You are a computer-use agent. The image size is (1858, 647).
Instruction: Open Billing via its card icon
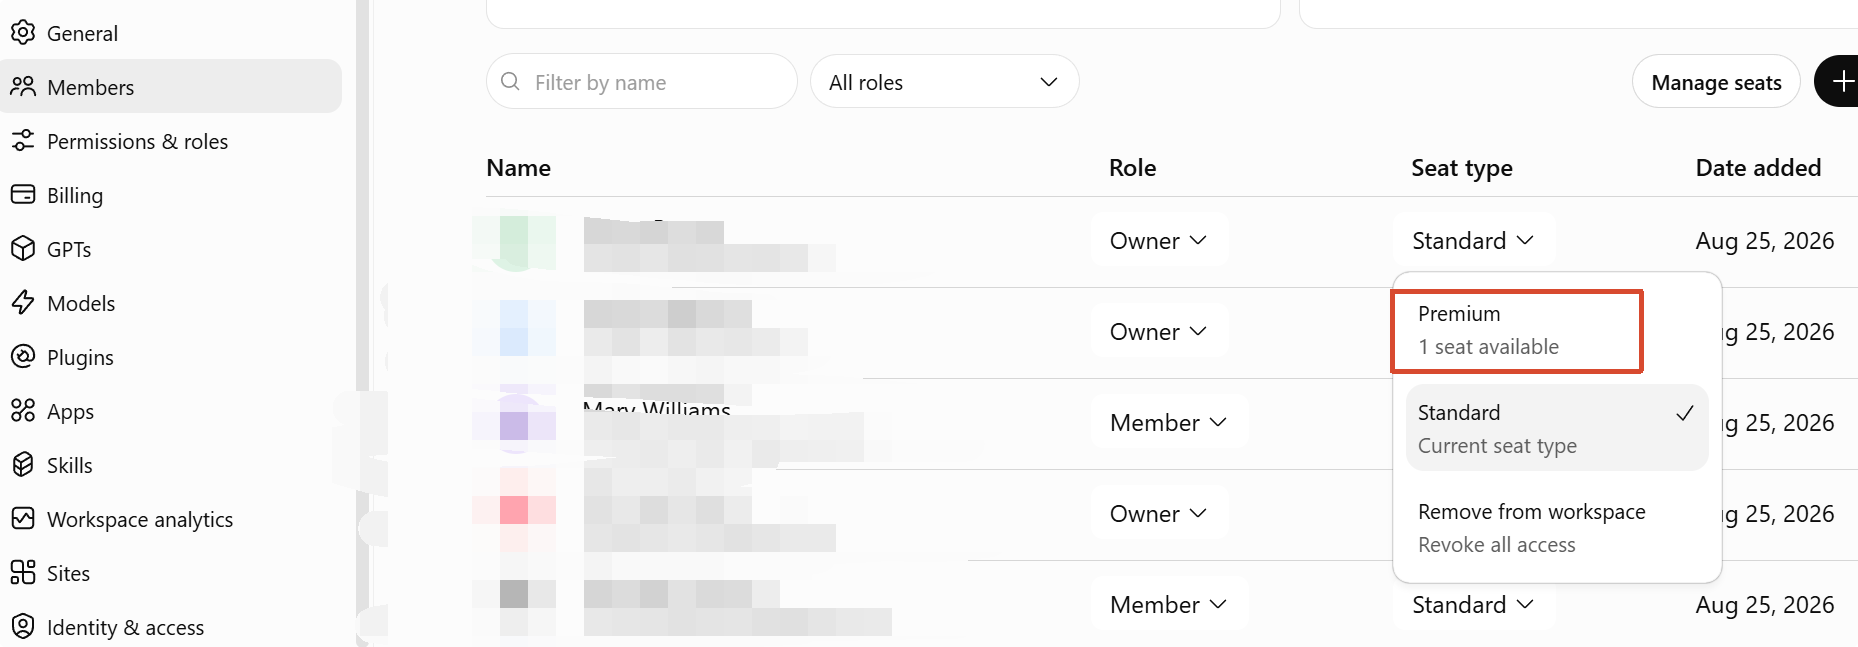(x=23, y=195)
